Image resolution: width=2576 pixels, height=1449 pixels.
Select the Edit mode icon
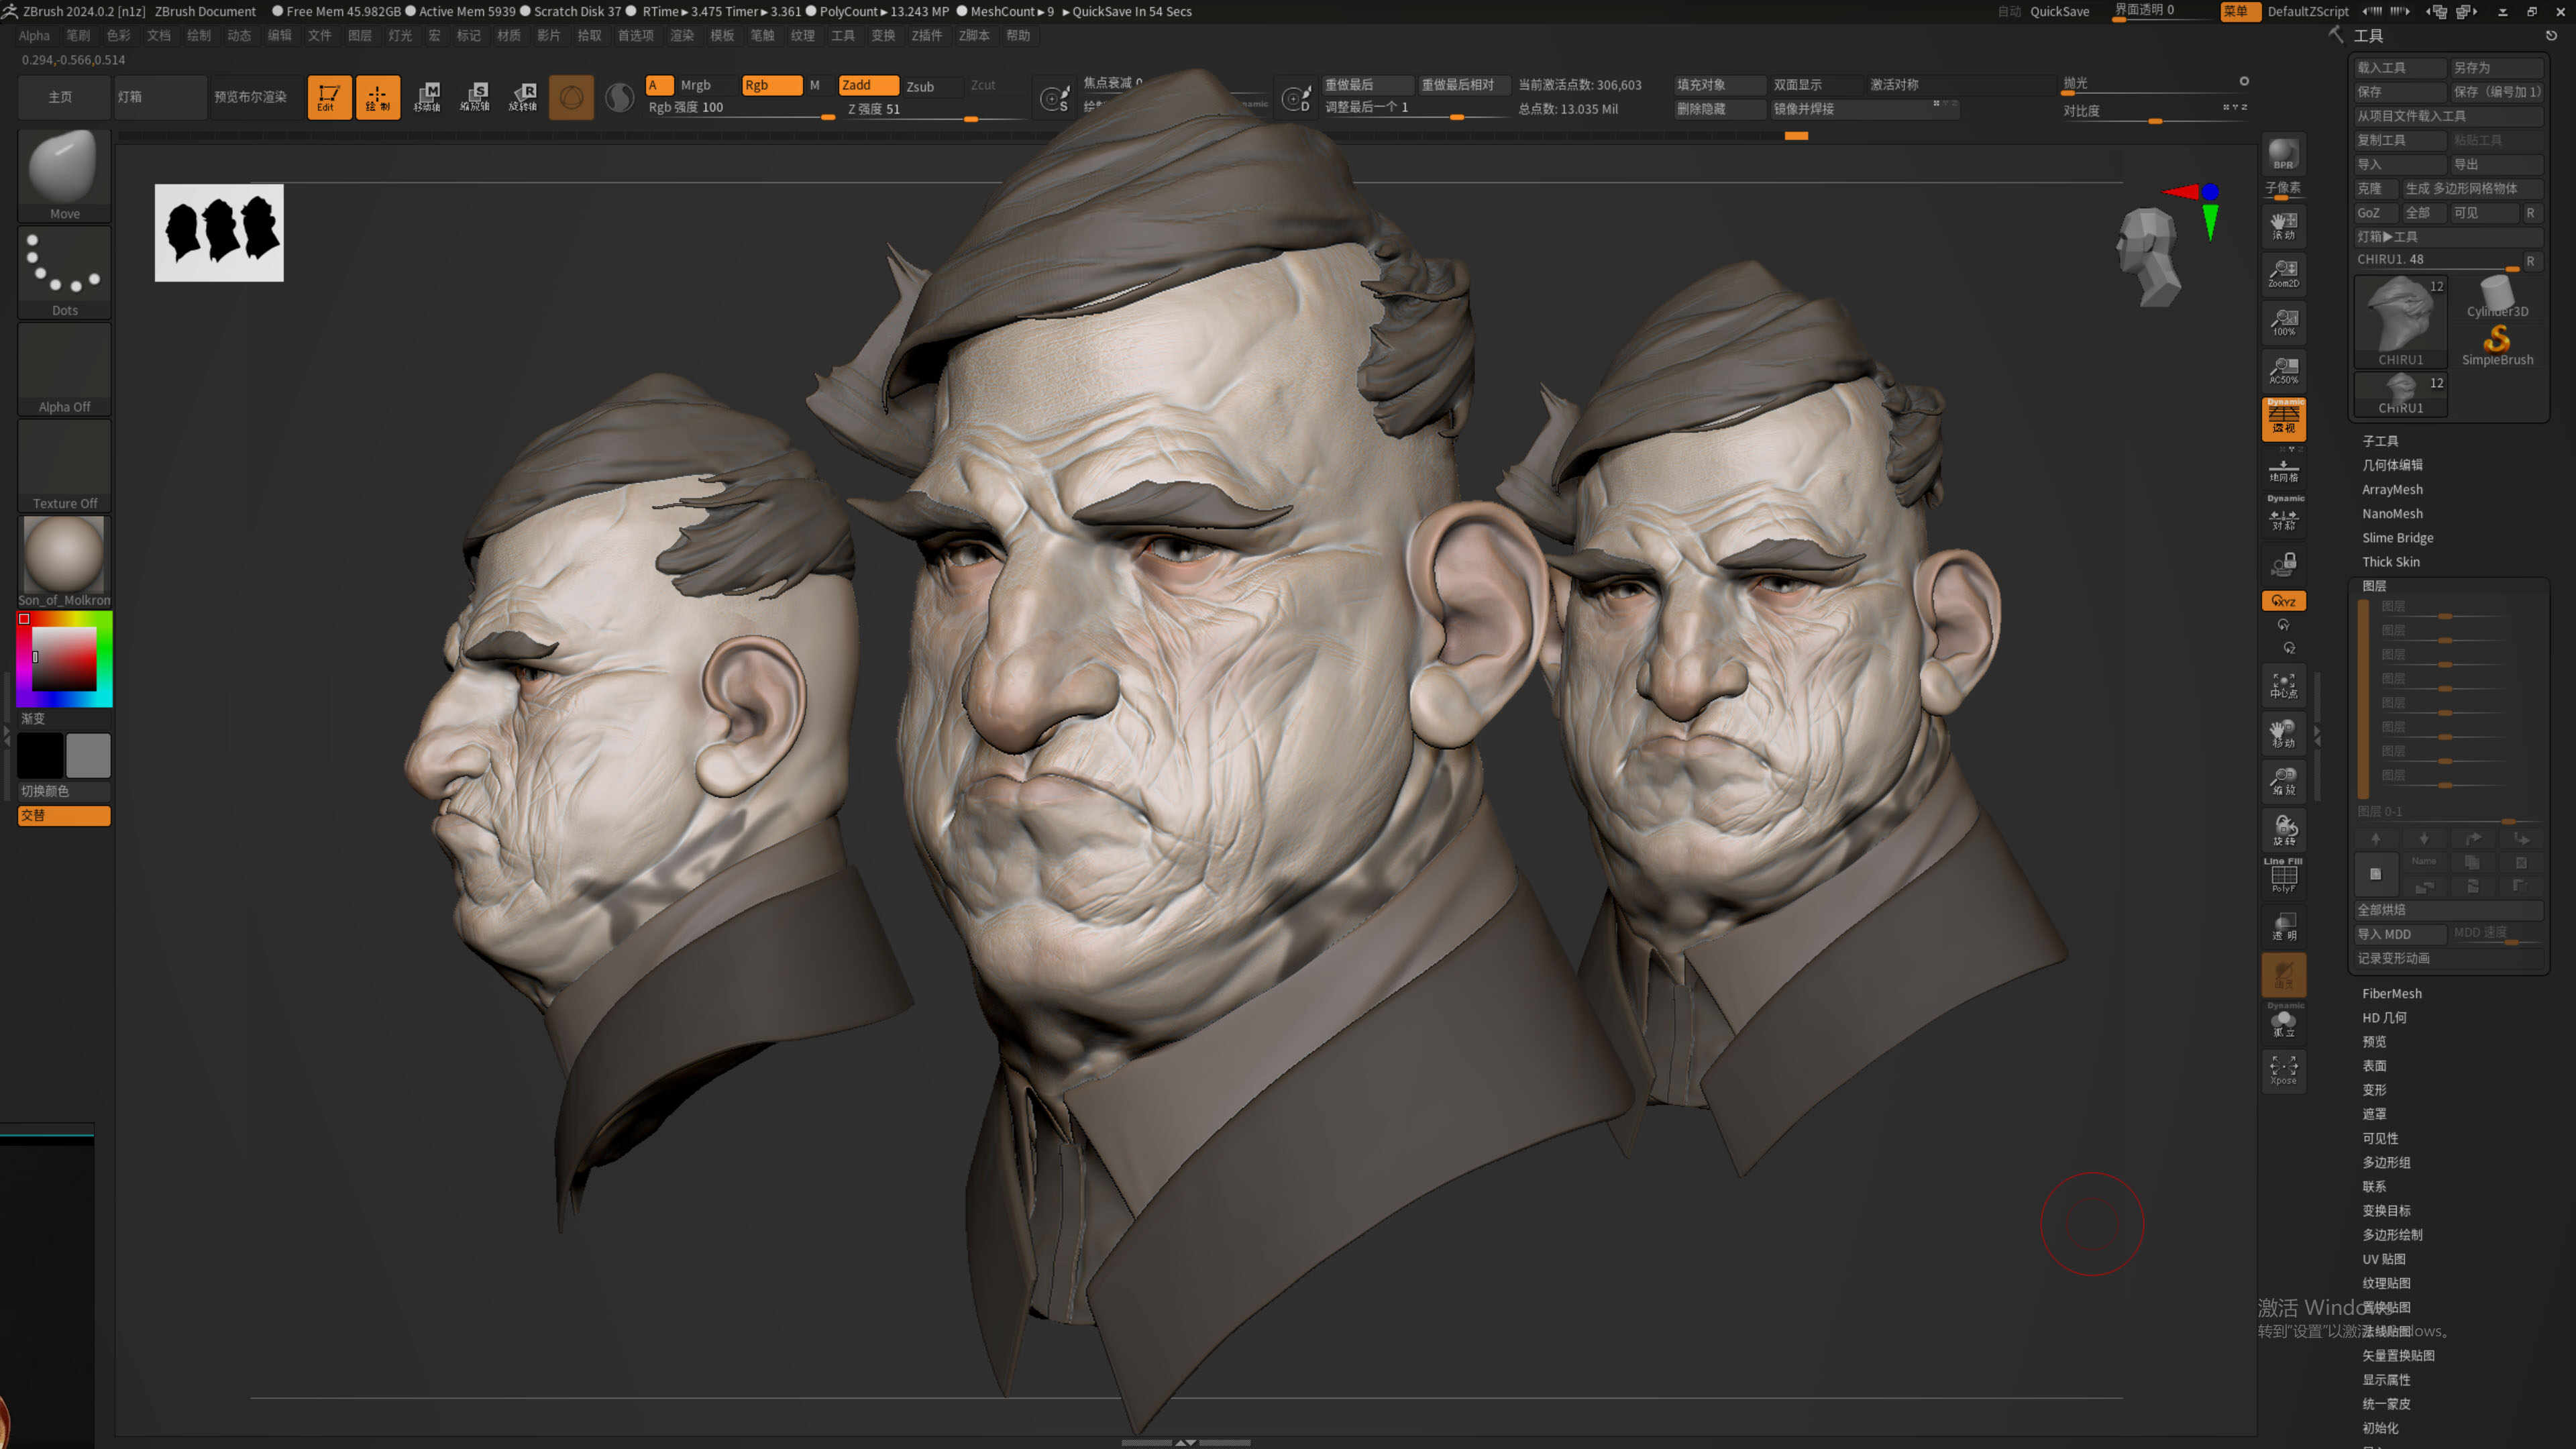328,97
